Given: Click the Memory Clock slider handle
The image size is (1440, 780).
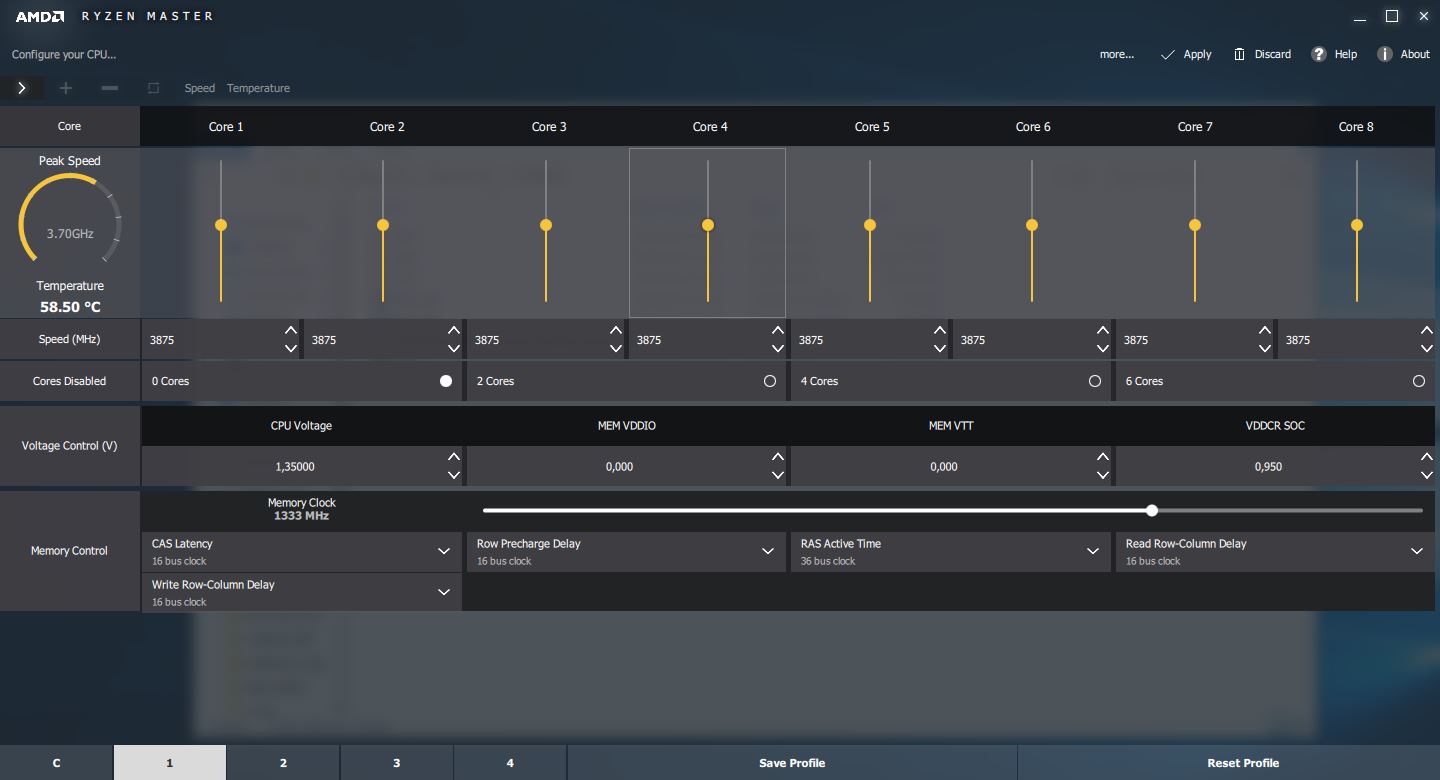Looking at the screenshot, I should tap(1152, 510).
